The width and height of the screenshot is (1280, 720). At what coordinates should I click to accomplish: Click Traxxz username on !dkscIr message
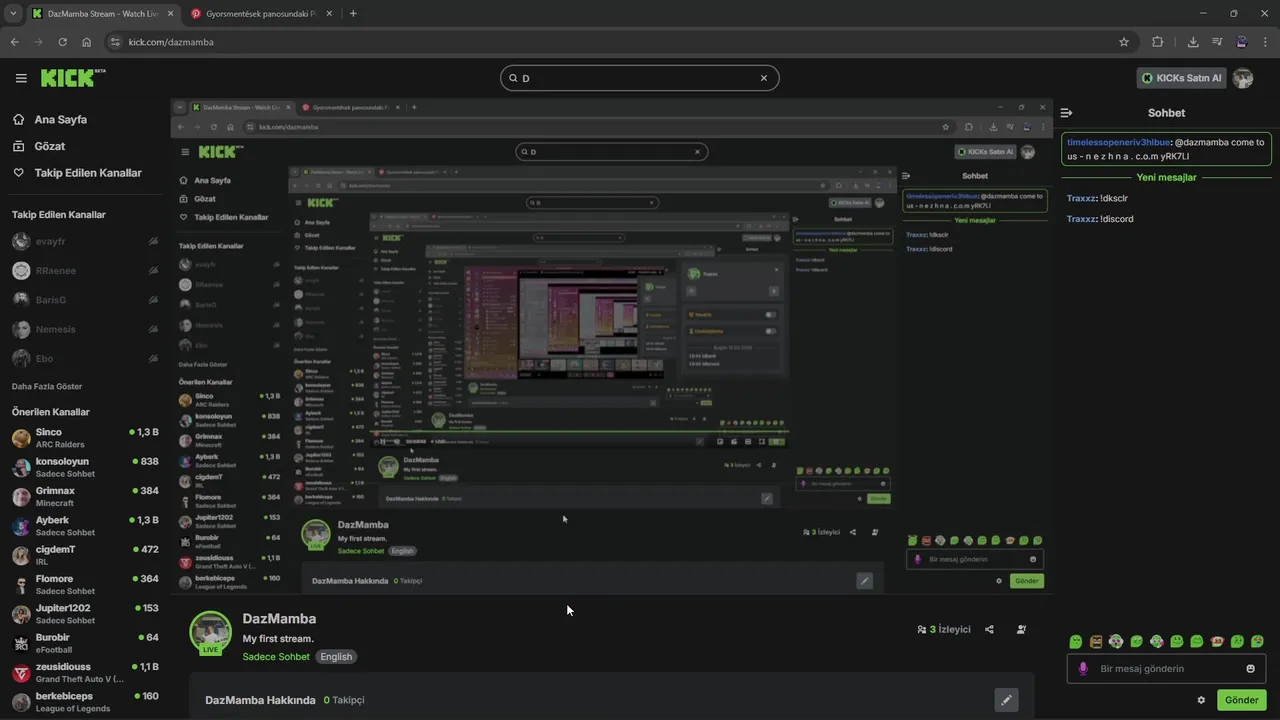(x=1081, y=198)
